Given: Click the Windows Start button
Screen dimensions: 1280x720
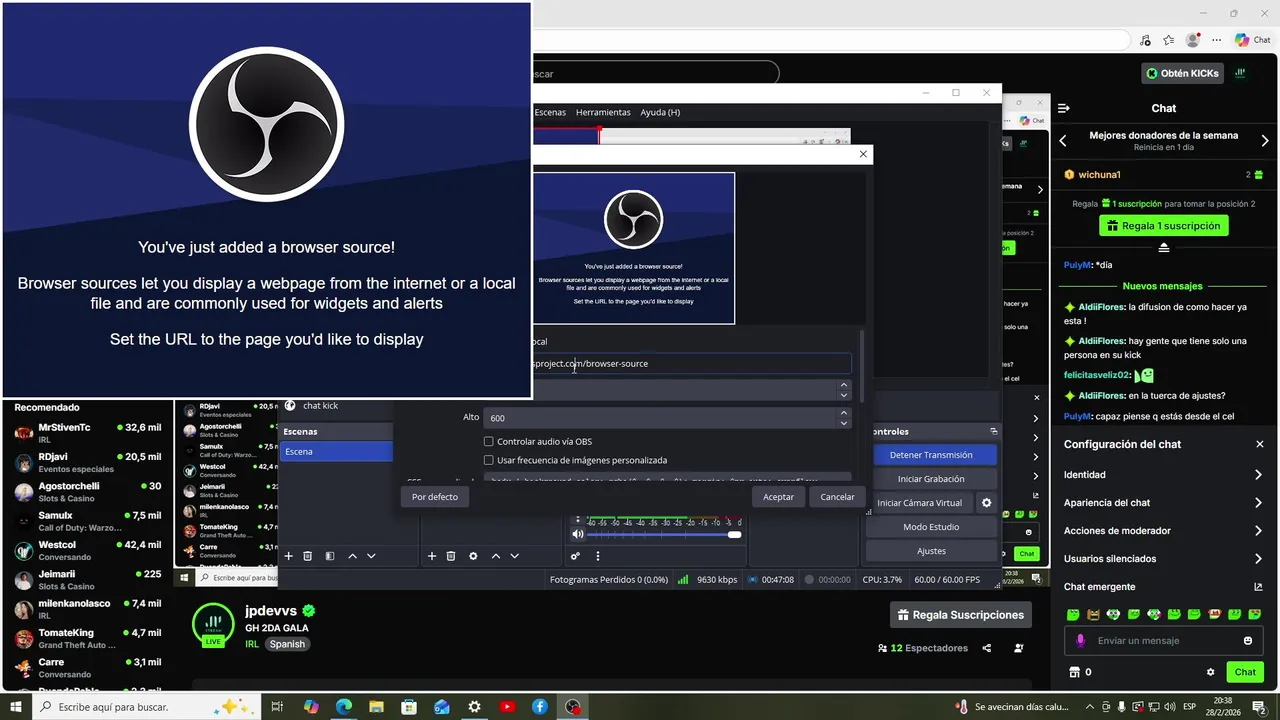Looking at the screenshot, I should pyautogui.click(x=17, y=707).
